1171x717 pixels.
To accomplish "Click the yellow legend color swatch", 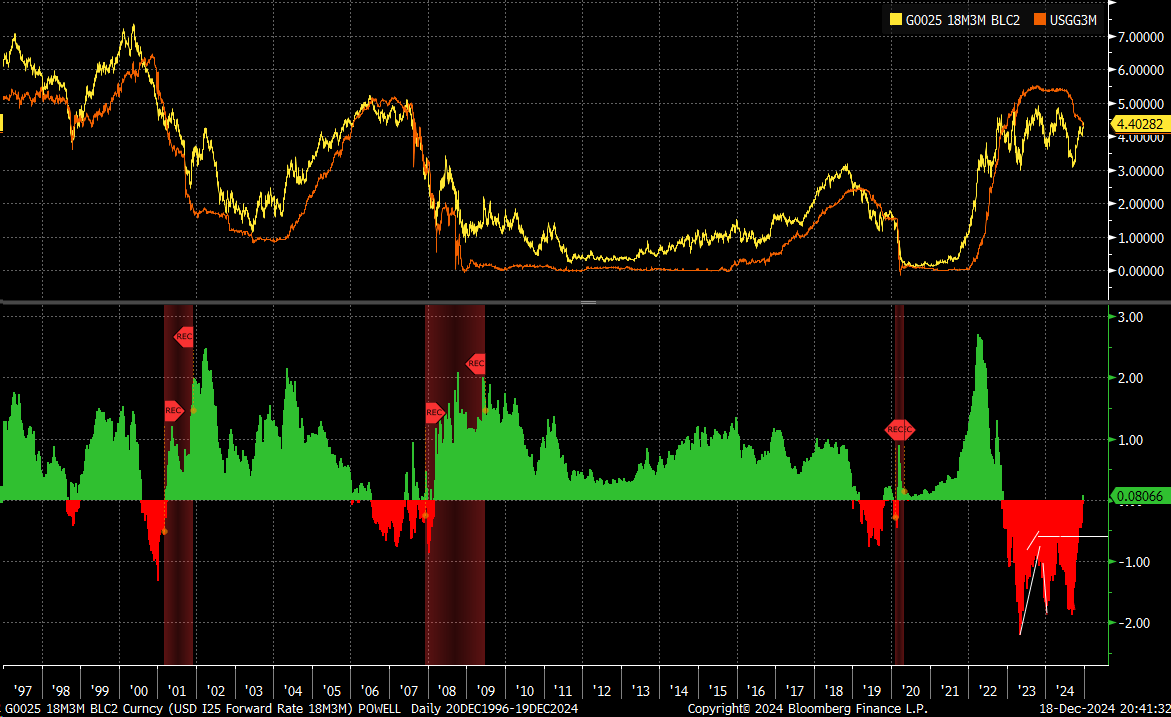I will point(898,19).
